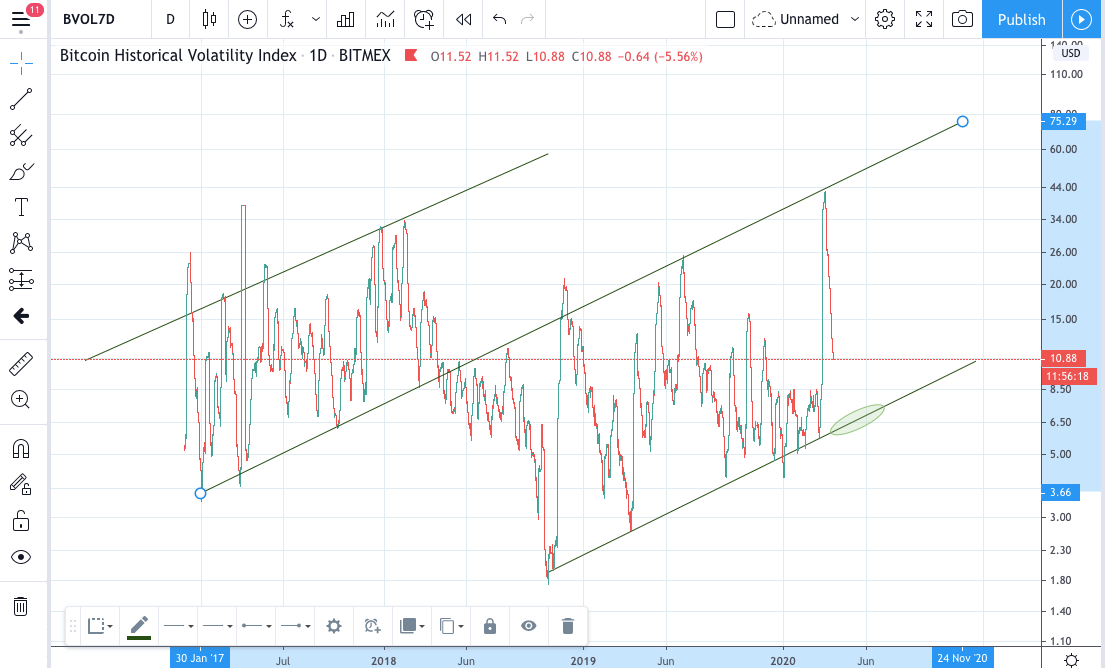Select the text annotation tool
Screen dimensions: 1105x668
pos(21,207)
